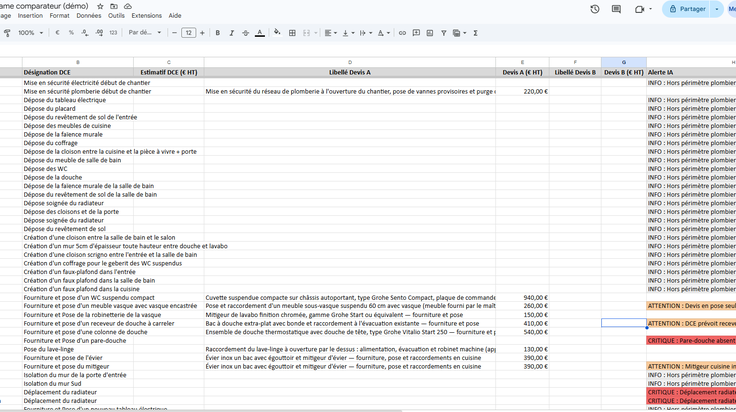Select column G header
Viewport: 736px width, 412px height.
(x=624, y=62)
